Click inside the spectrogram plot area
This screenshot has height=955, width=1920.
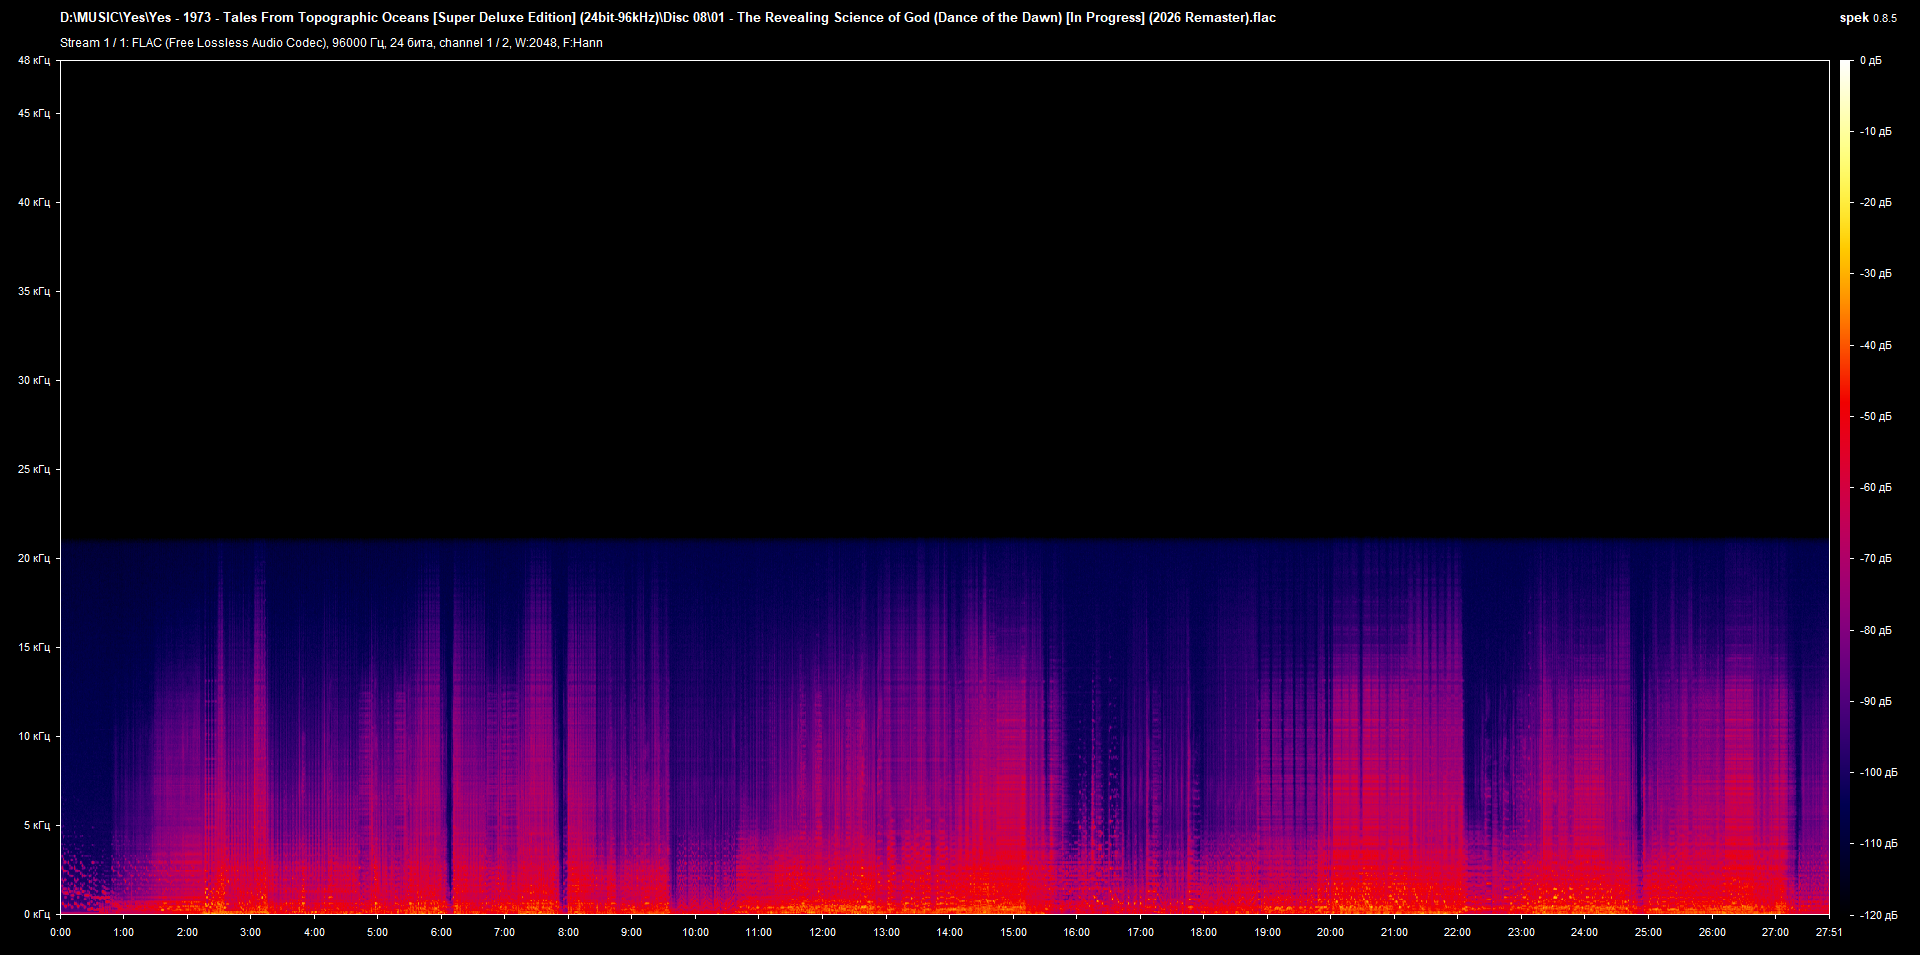point(945,487)
